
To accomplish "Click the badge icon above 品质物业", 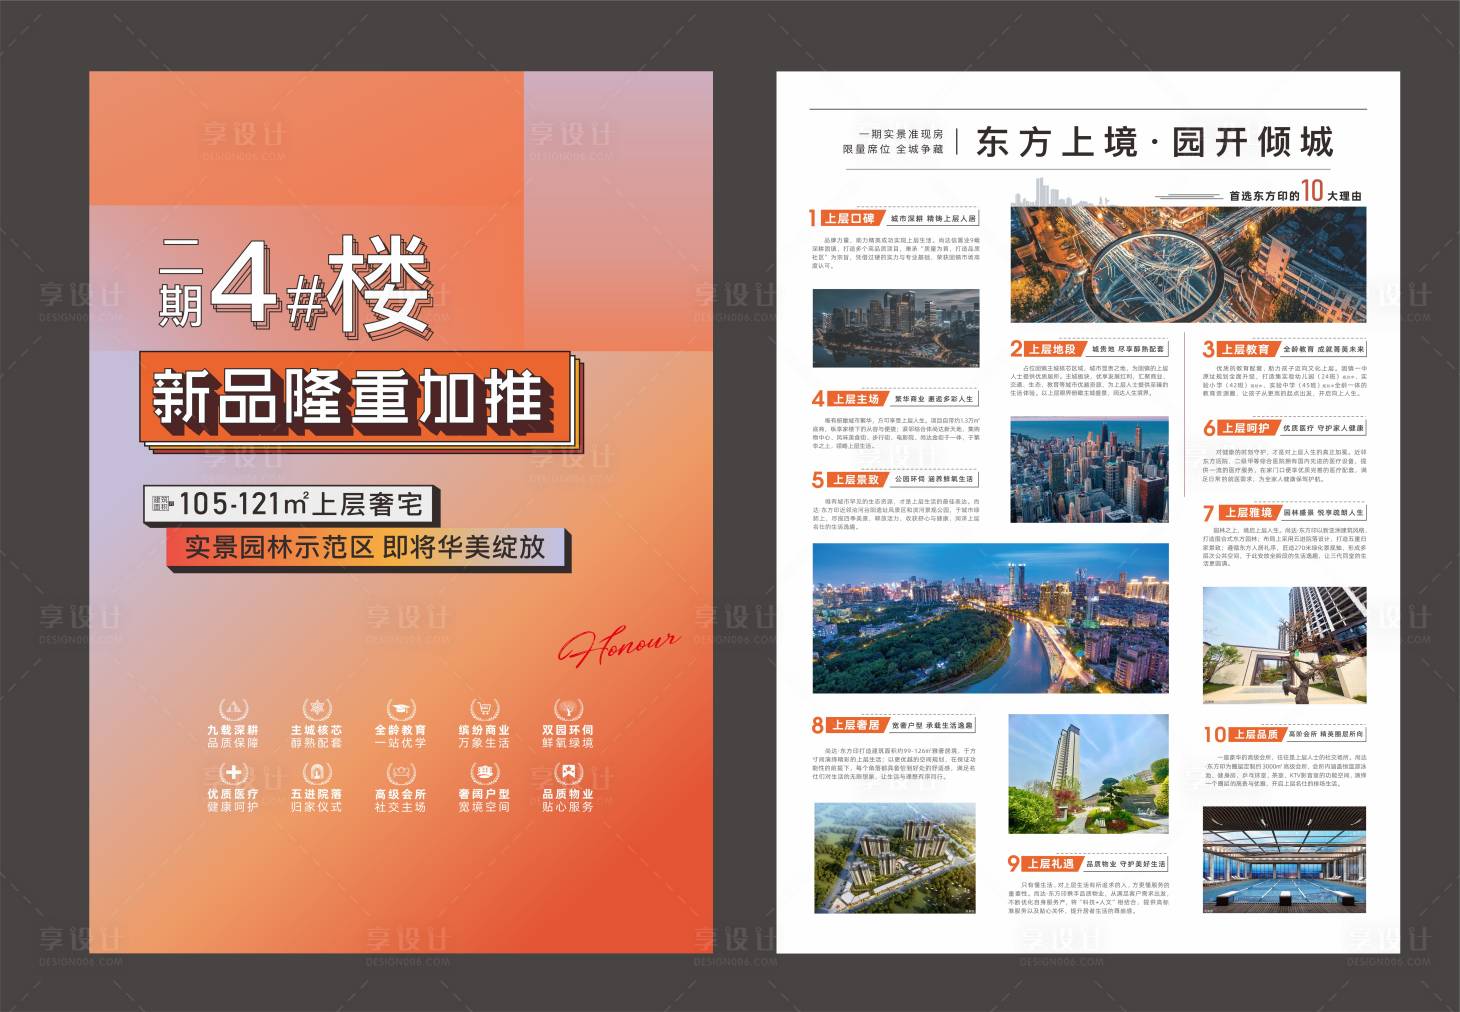I will 567,772.
